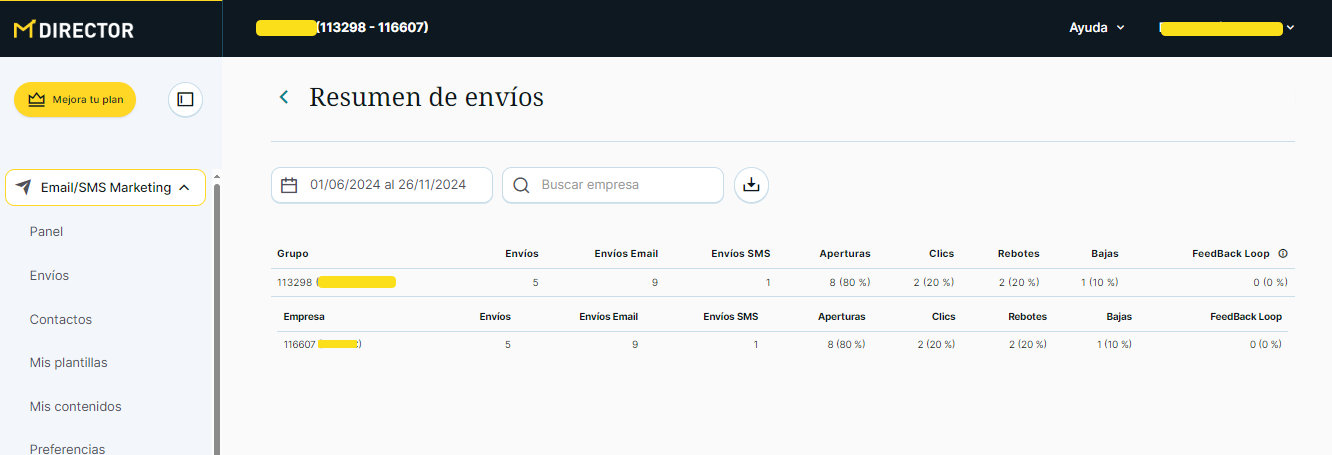Click the calendar icon in date field

pos(290,185)
